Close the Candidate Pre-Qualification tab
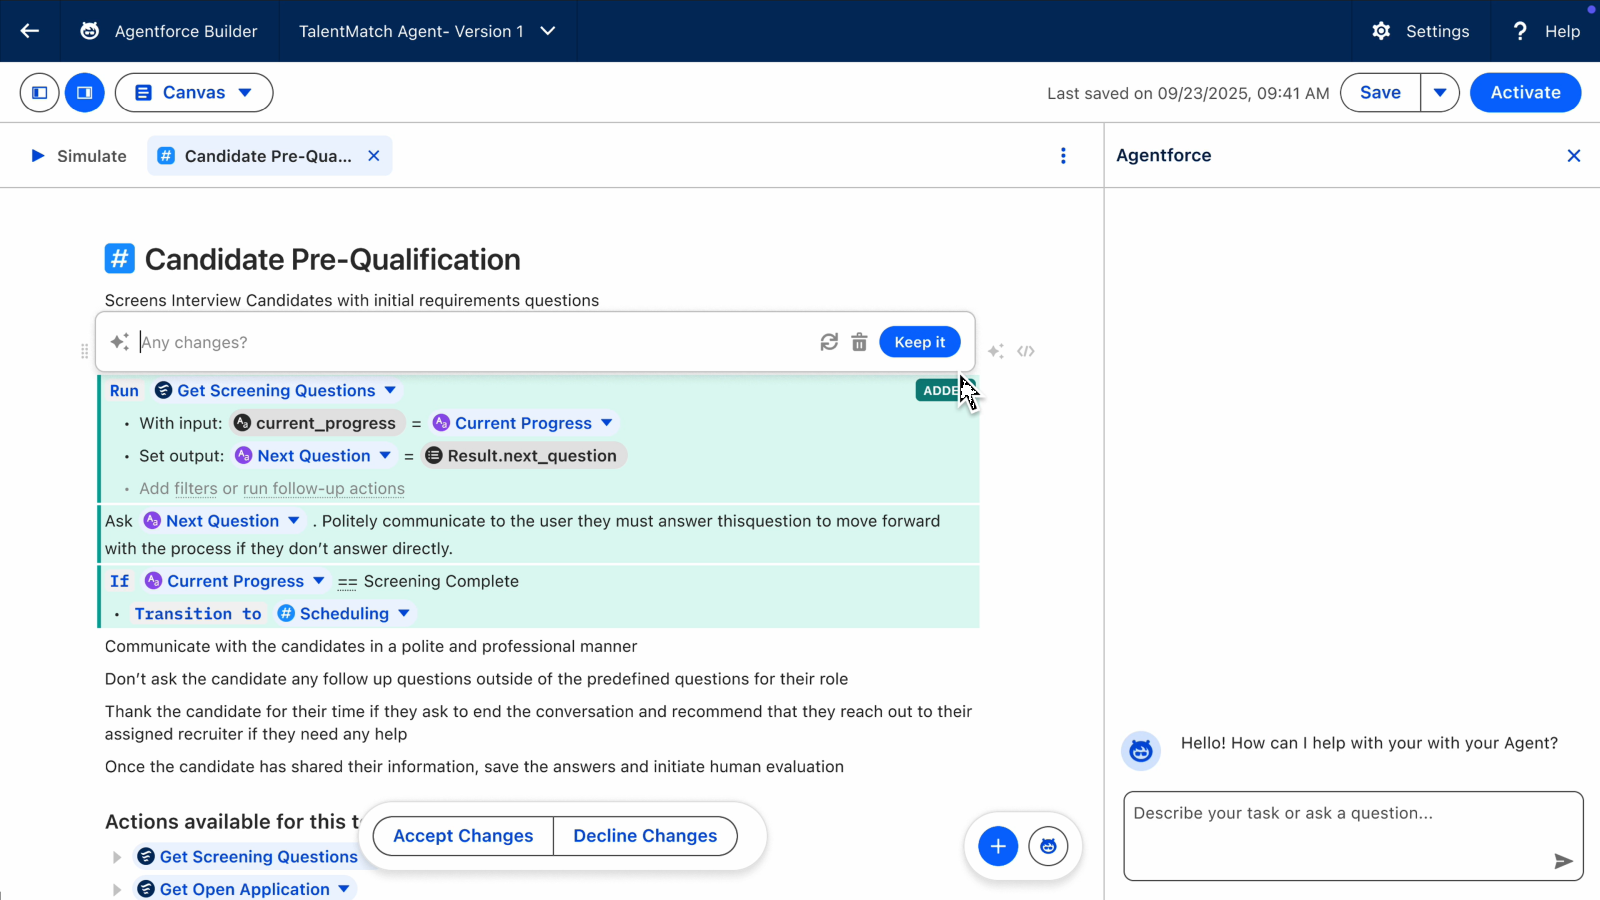This screenshot has width=1600, height=900. pos(374,156)
